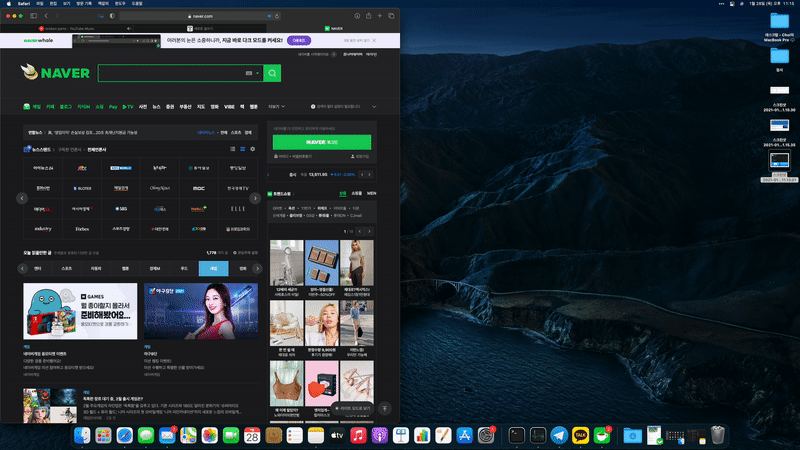Open the on-screen keyboard icon in search box
This screenshot has height=450, width=800.
[249, 73]
